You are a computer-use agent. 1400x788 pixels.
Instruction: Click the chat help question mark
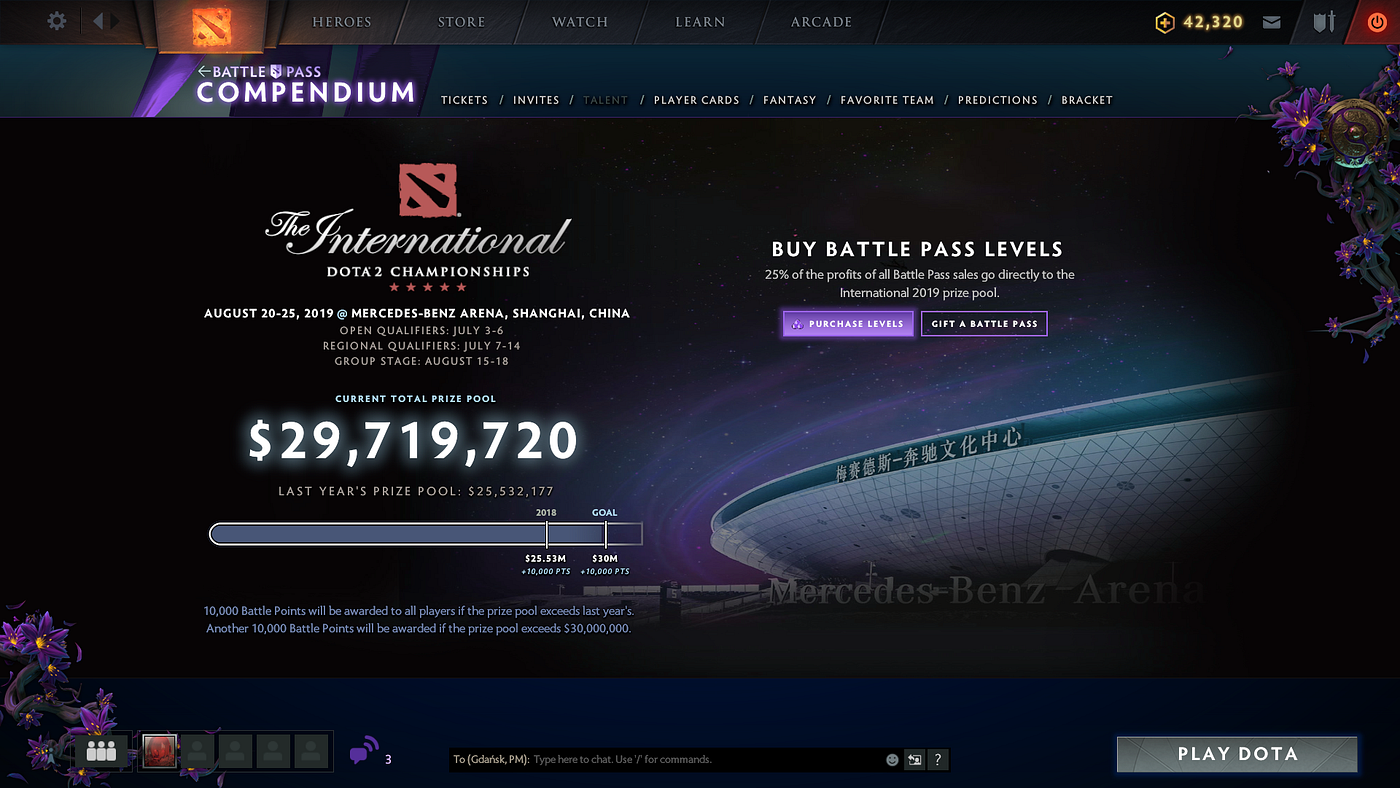tap(937, 760)
